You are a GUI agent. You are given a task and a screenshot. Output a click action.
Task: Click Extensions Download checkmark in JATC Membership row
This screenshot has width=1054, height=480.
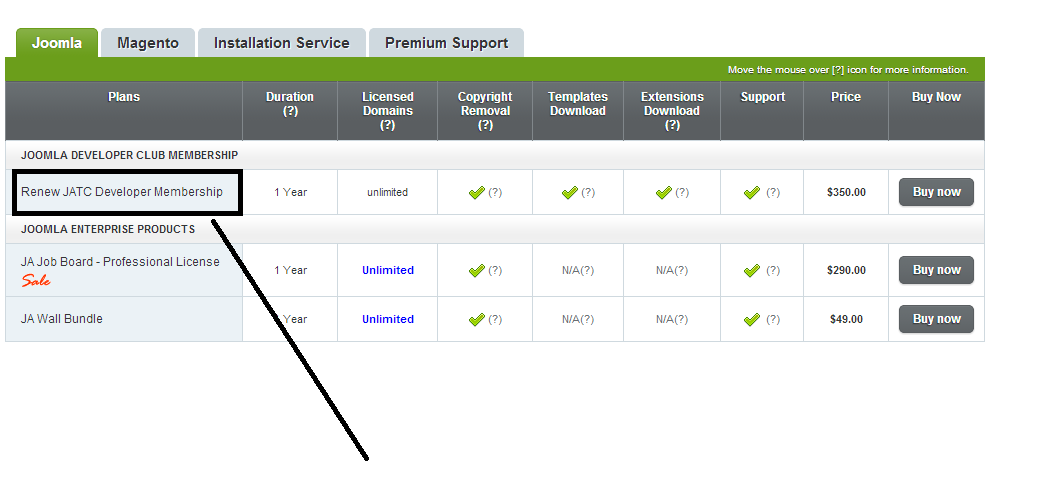coord(663,193)
